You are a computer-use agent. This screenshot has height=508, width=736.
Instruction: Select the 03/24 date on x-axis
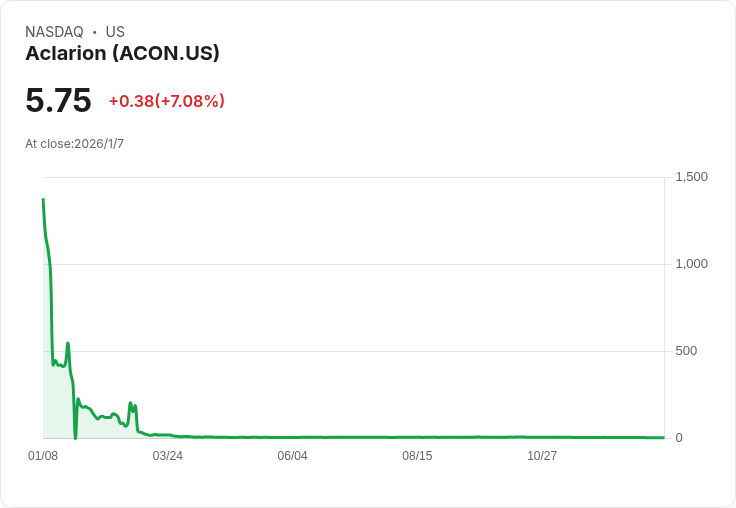coord(168,456)
